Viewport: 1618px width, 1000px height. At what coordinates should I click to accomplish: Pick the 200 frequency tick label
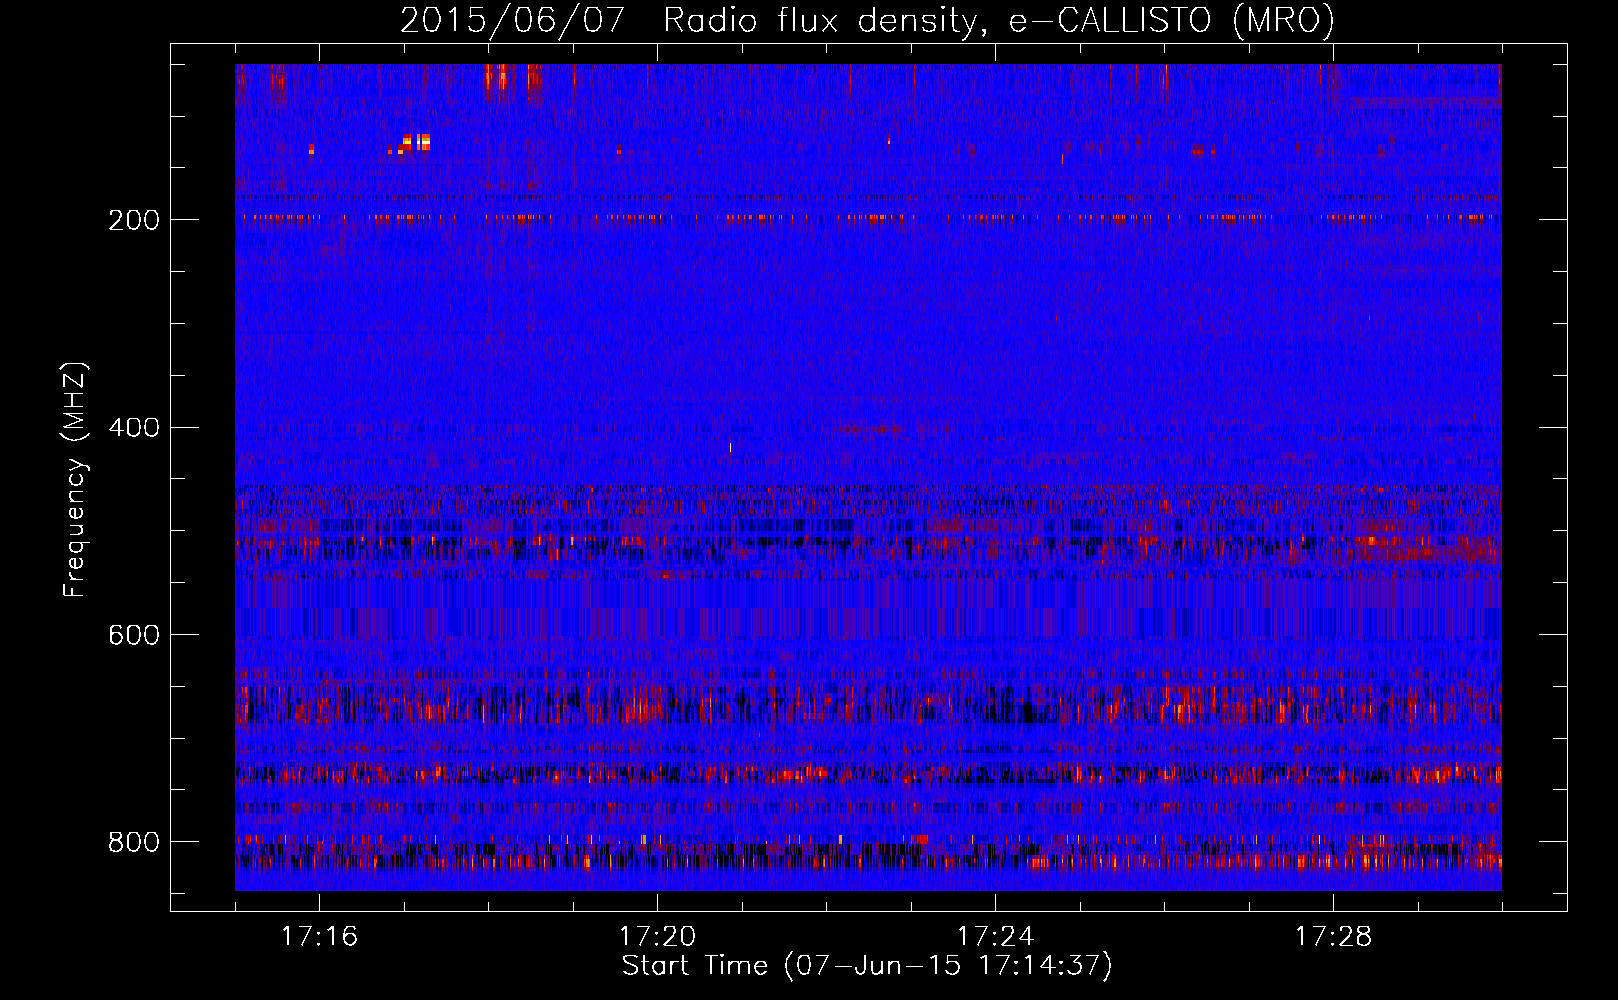134,220
